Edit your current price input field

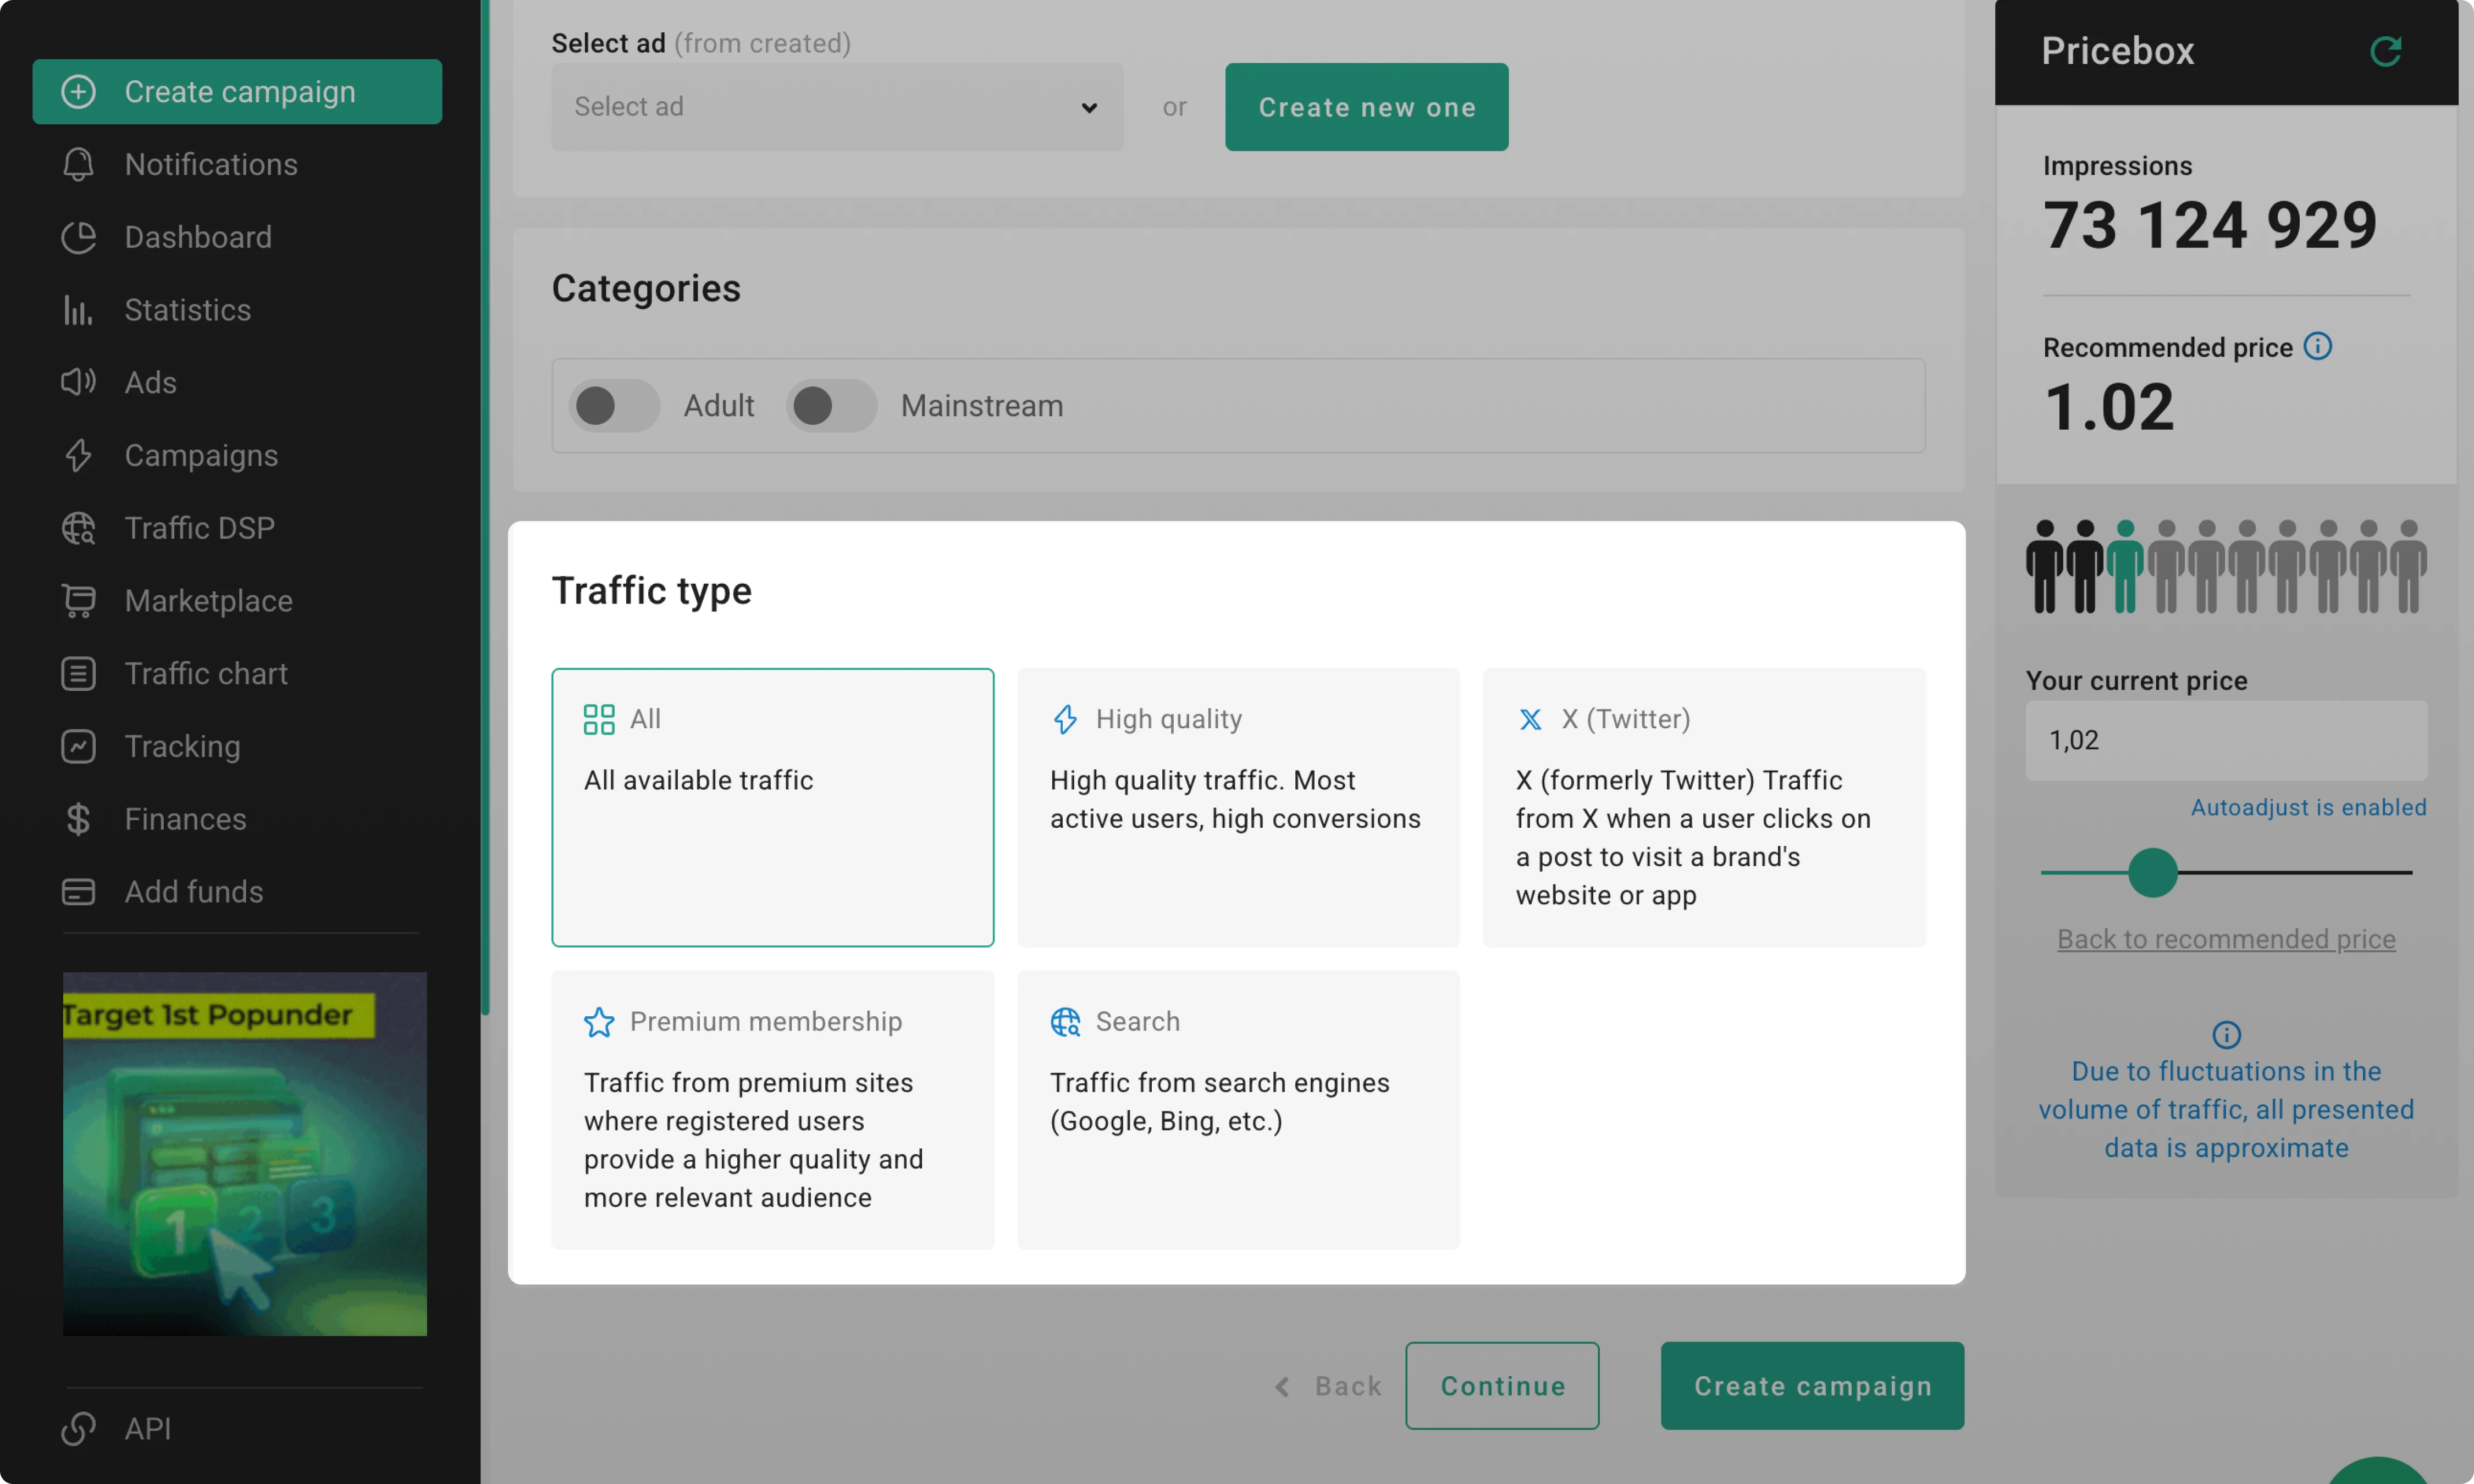click(x=2226, y=740)
